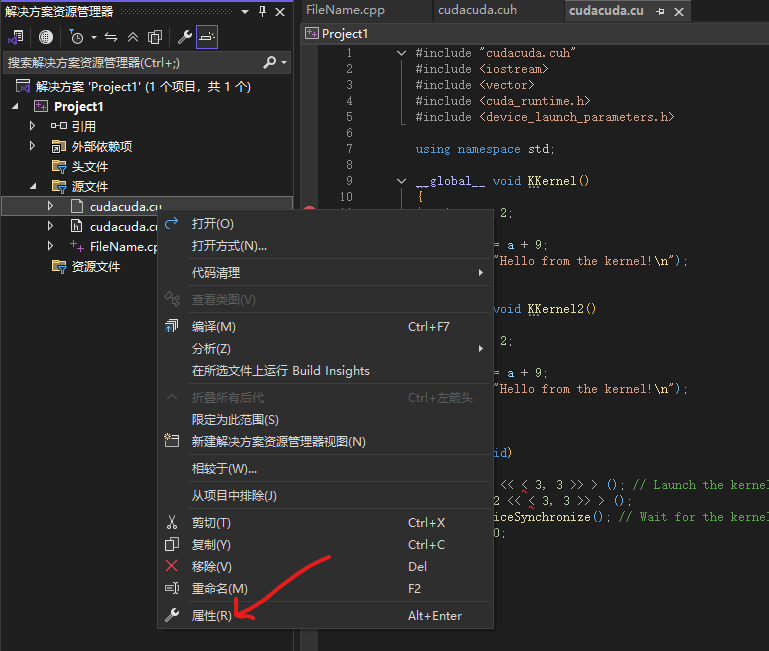
Task: Click 重命名(M) in the context menu
Action: coord(219,589)
